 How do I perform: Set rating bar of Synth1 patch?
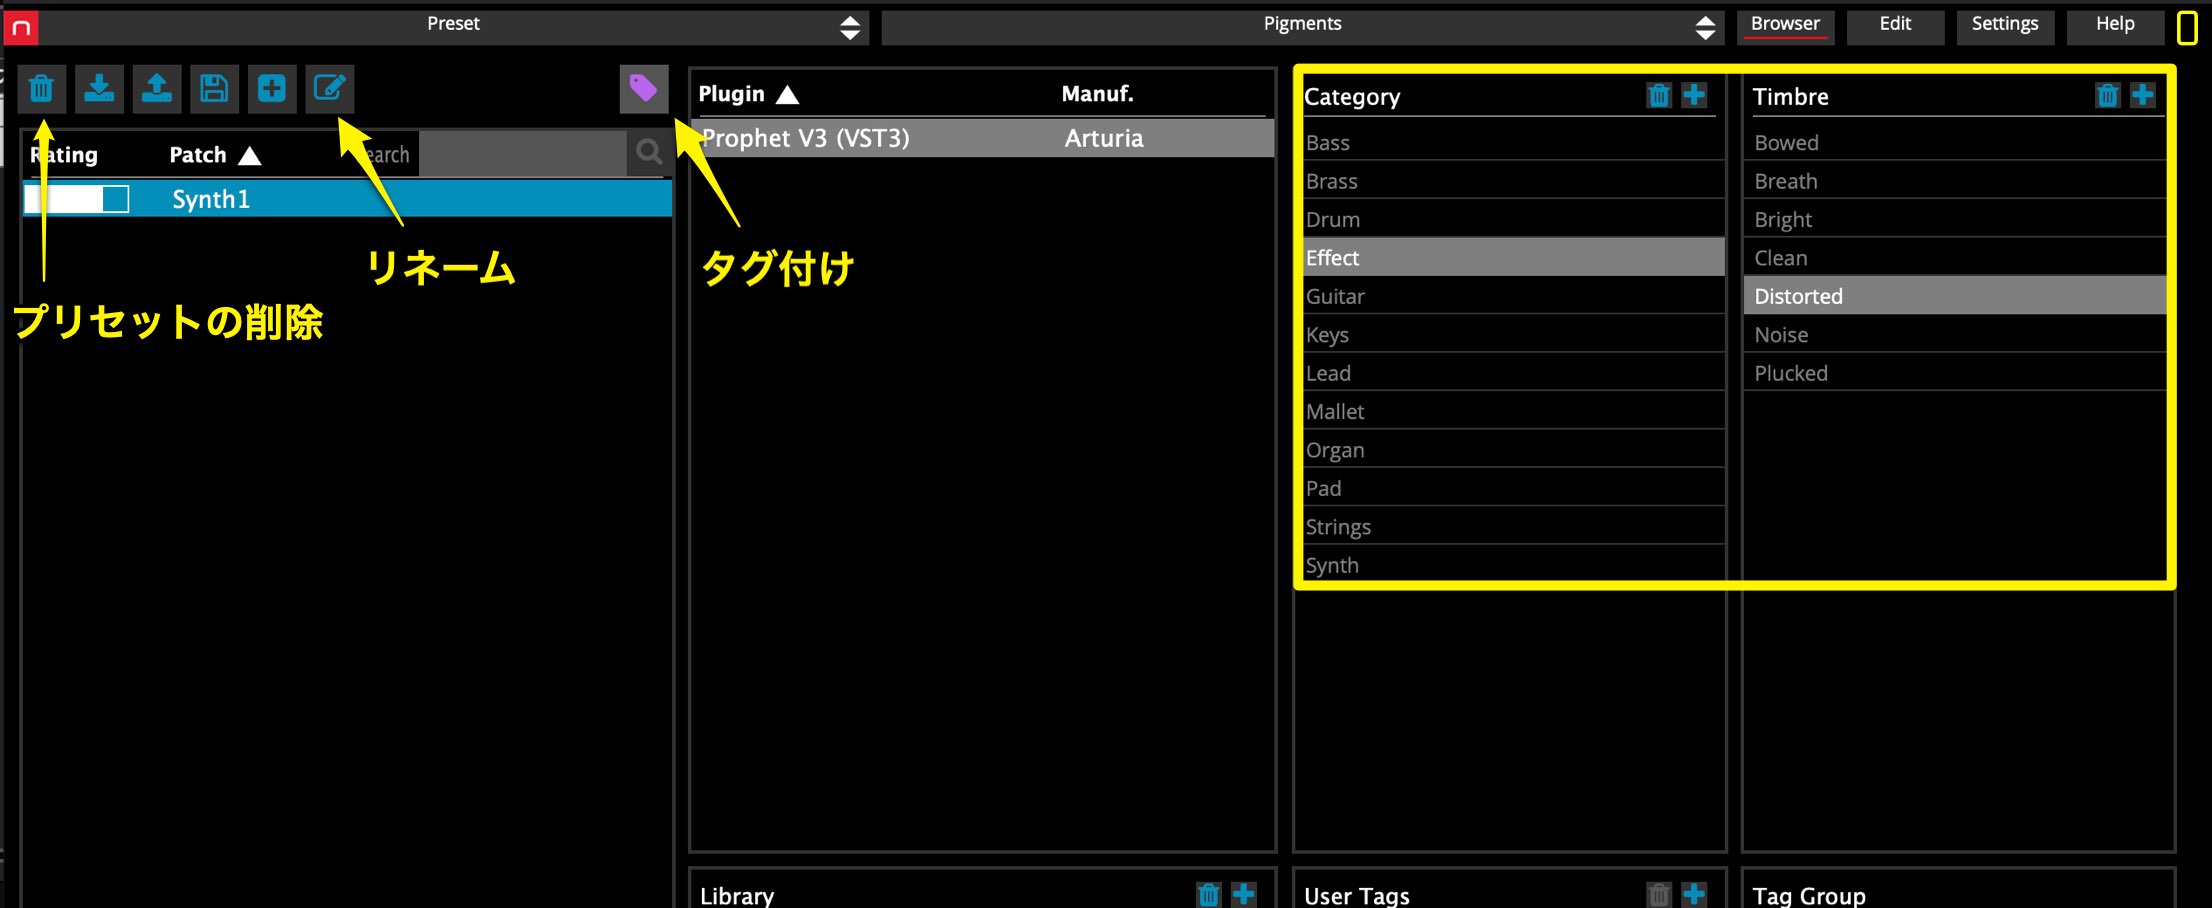click(x=77, y=199)
